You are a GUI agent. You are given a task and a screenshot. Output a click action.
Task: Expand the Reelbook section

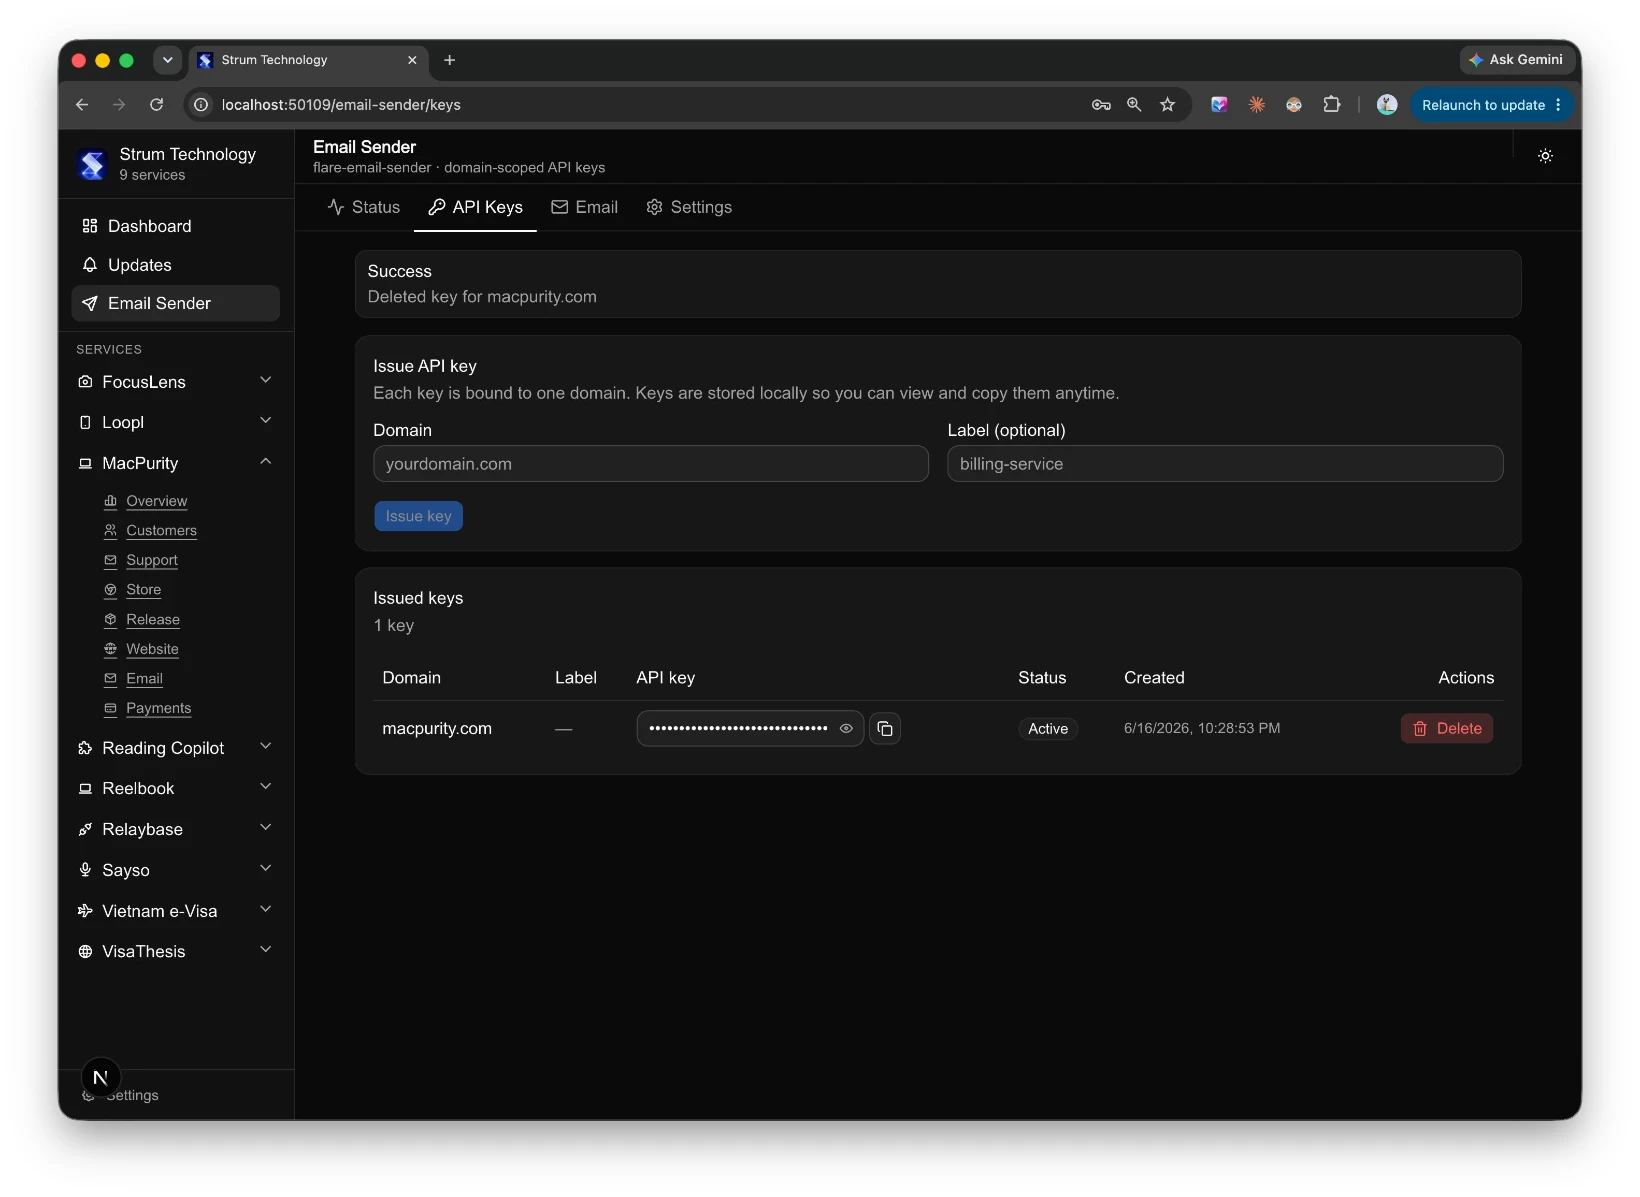[266, 787]
